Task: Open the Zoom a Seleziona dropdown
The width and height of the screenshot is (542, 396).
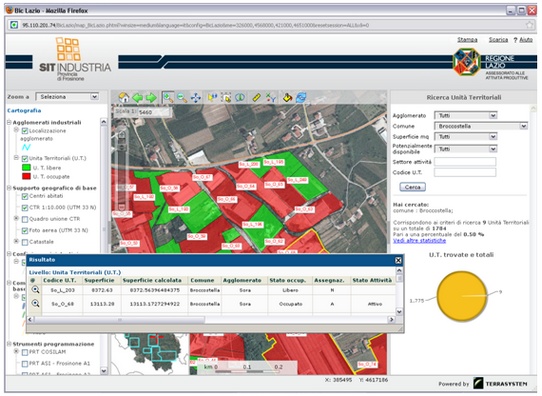Action: (x=67, y=97)
